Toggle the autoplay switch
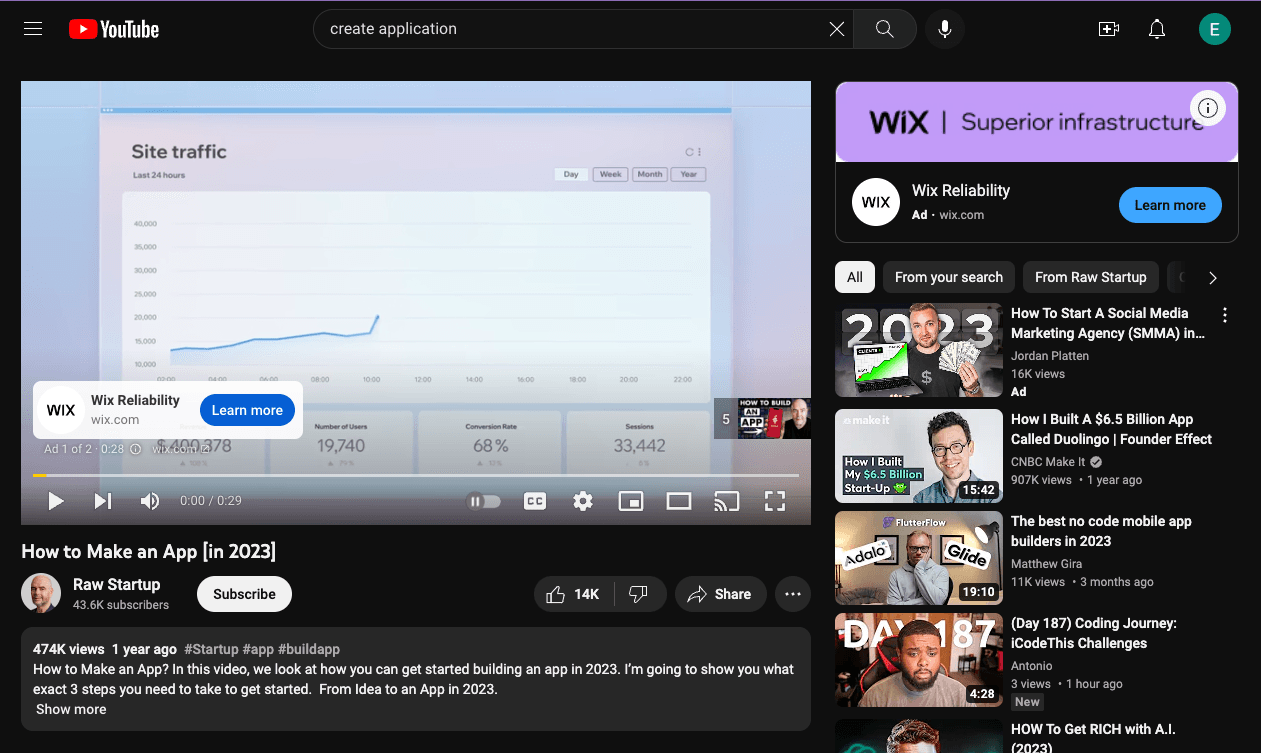This screenshot has width=1261, height=753. click(x=485, y=501)
